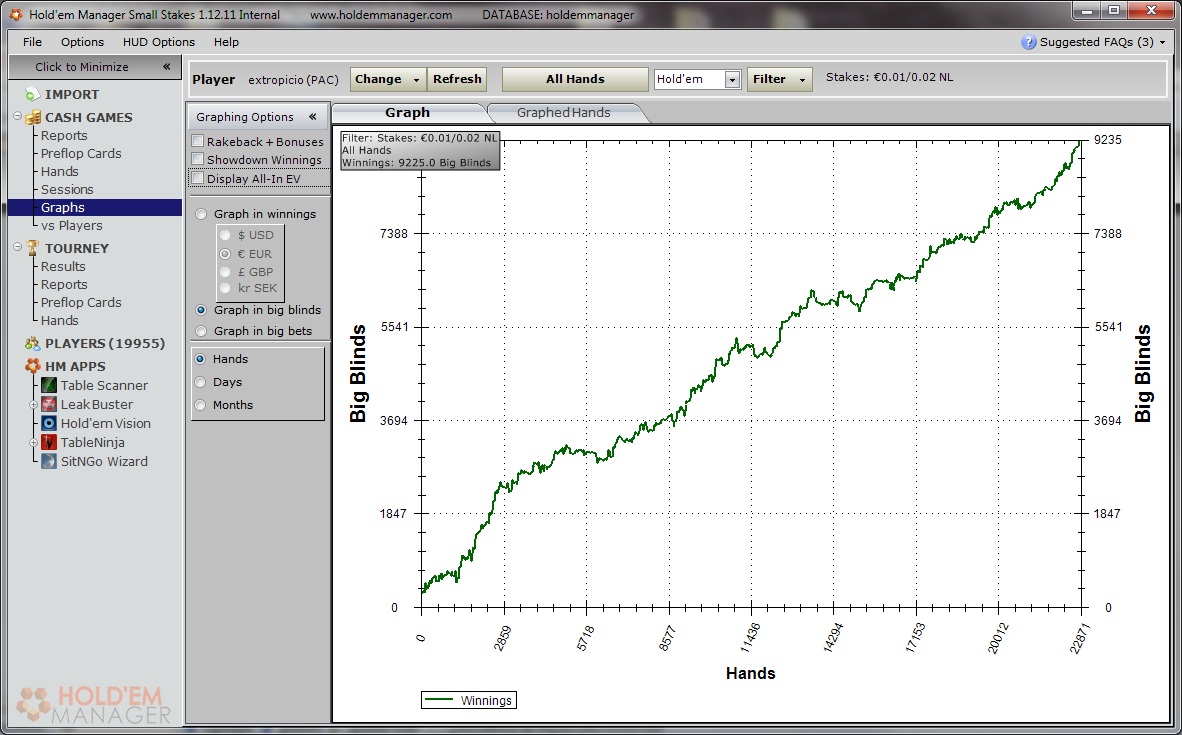
Task: Select Hands x-axis radio button
Action: click(201, 359)
